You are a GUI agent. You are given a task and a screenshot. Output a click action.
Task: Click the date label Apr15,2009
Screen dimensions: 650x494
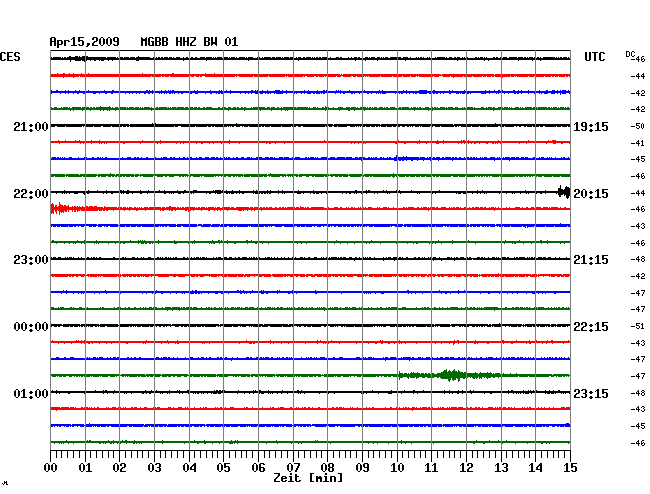tap(84, 42)
